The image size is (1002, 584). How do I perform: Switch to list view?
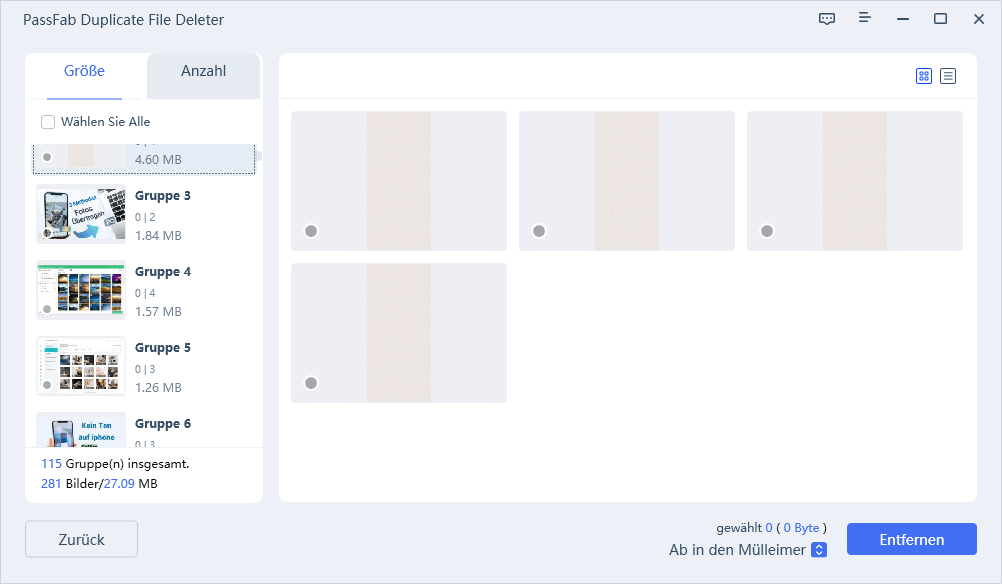948,76
